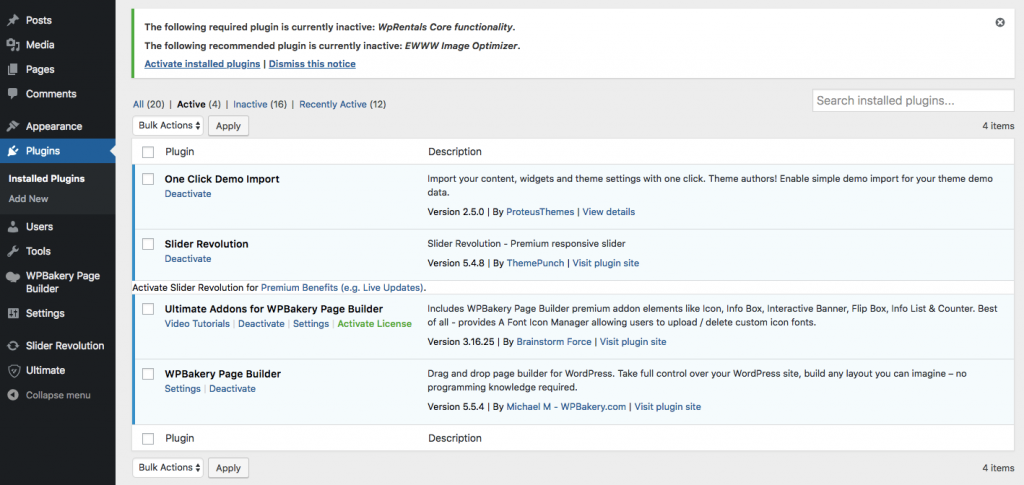Click the Ultimate shield icon
Screen dimensions: 1024x485
tap(12, 370)
